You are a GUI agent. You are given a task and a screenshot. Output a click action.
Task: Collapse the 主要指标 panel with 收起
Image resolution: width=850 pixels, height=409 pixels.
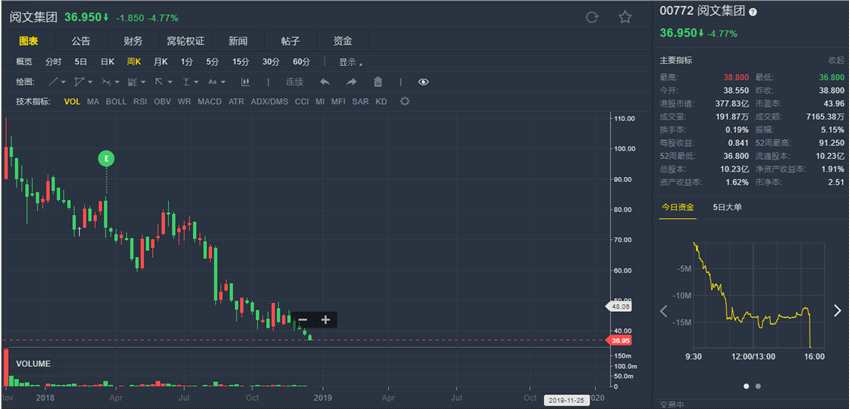(836, 60)
